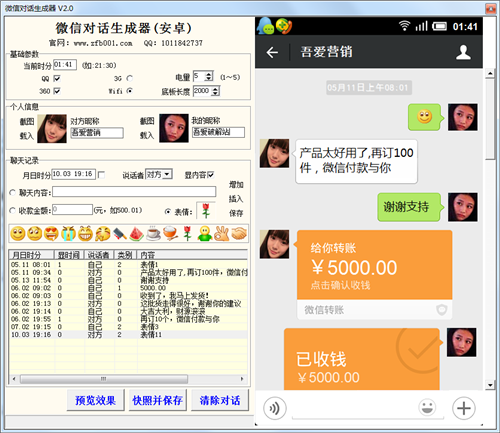
Task: Open the contact profile icon in chat header
Action: tap(463, 52)
